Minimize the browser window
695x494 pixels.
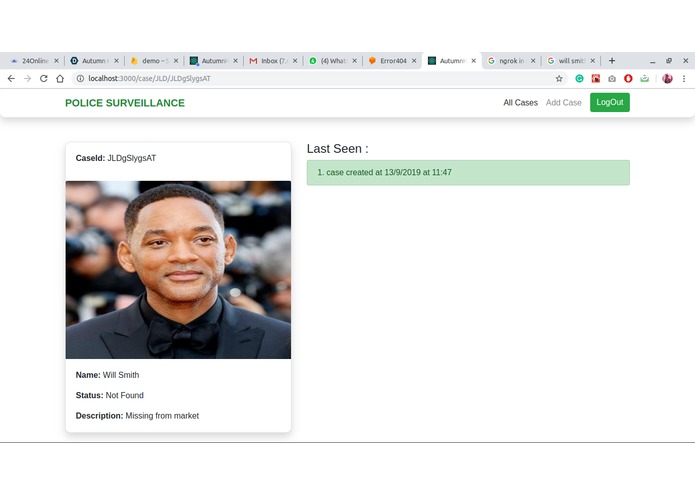coord(652,61)
